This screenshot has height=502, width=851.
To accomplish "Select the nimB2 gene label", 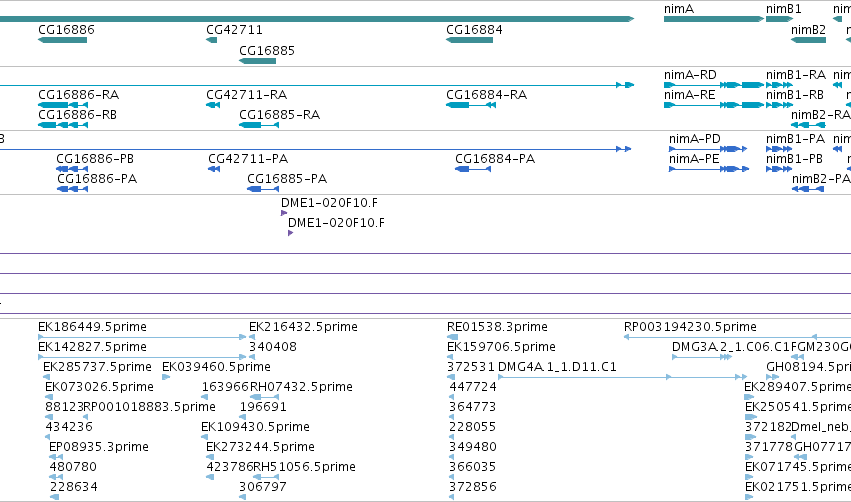I will click(808, 30).
